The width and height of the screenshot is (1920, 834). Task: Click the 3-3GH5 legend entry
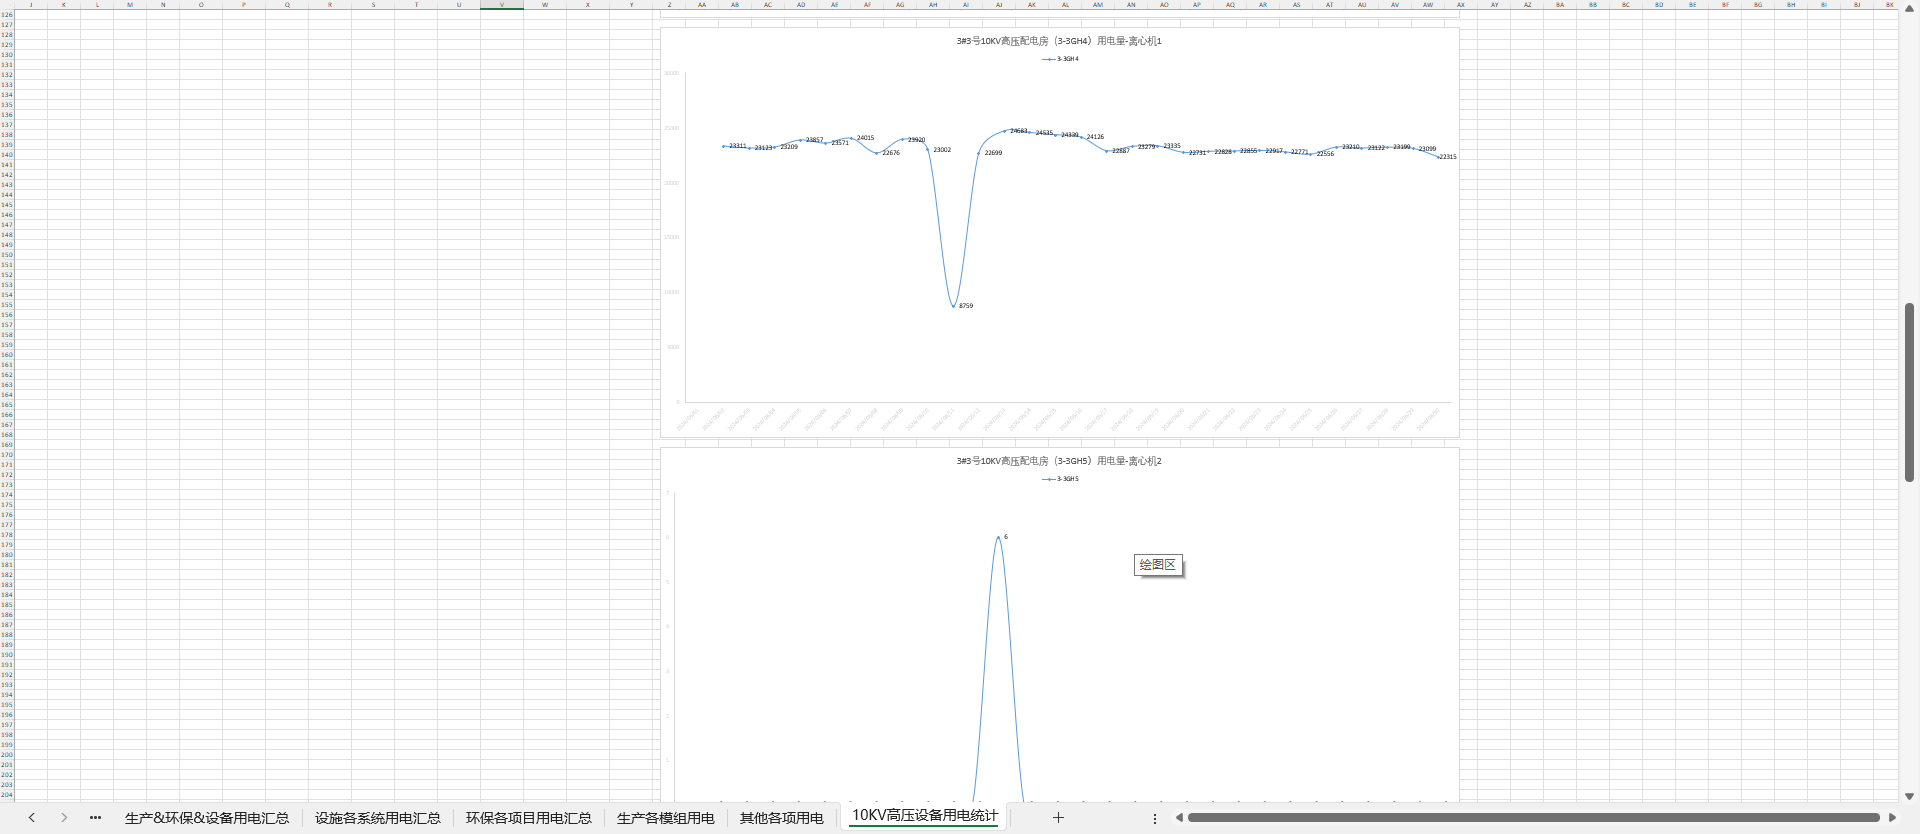pyautogui.click(x=1060, y=479)
